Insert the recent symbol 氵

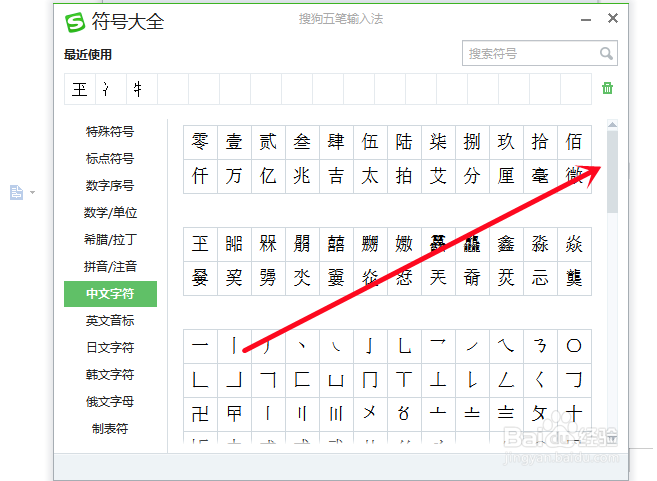pos(111,89)
